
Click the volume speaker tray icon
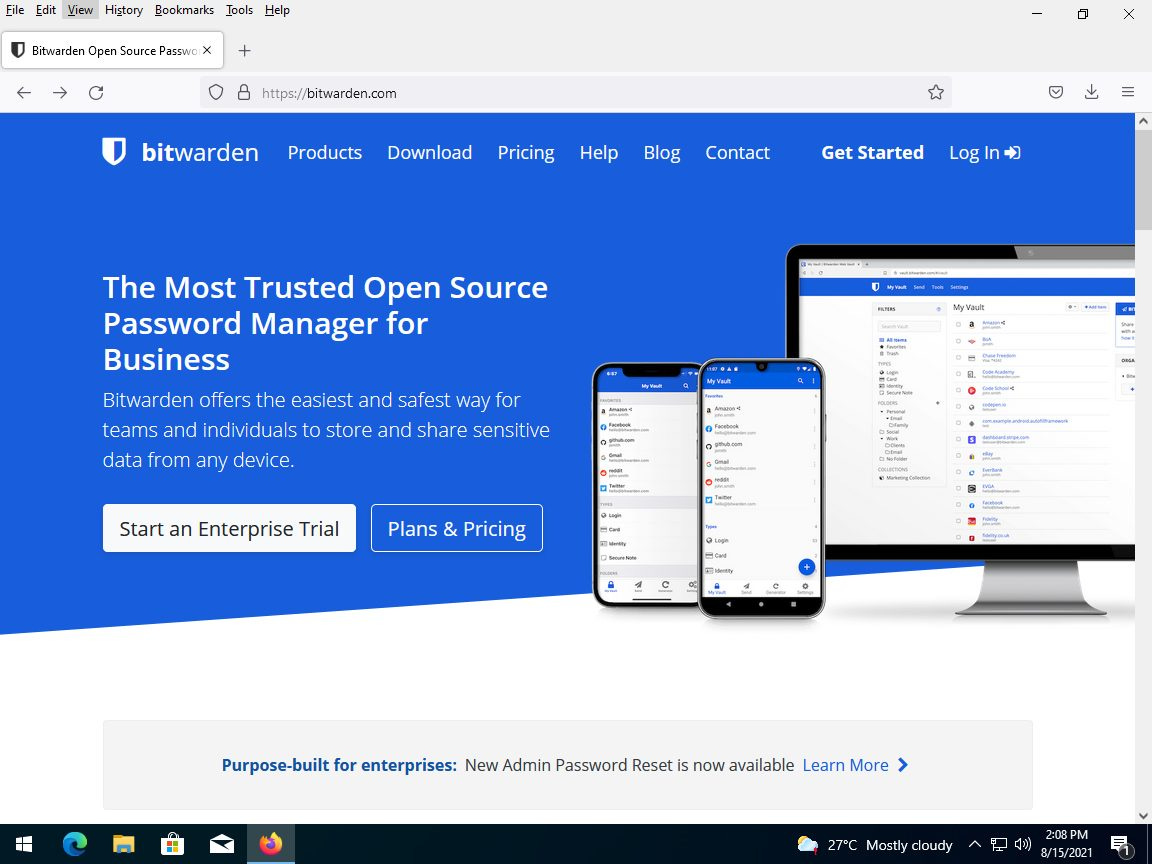pyautogui.click(x=1022, y=844)
